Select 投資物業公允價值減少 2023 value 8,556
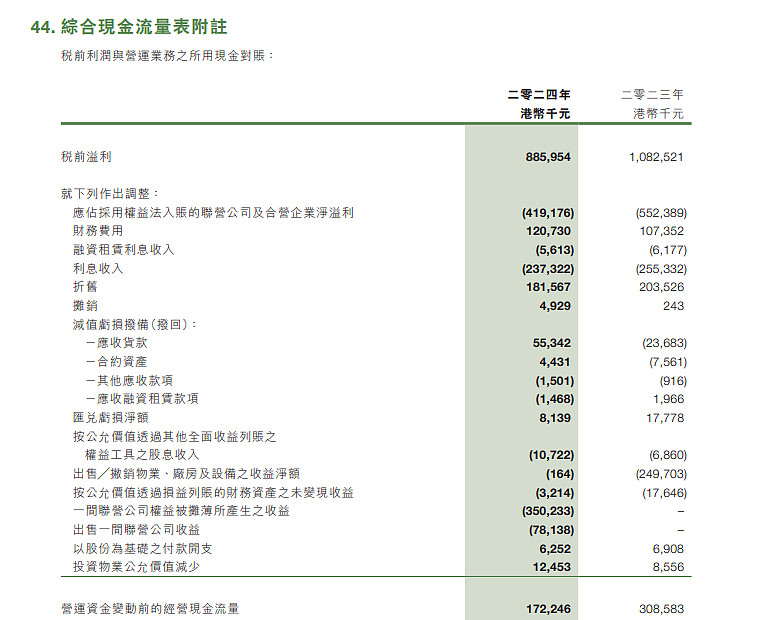Image resolution: width=761 pixels, height=620 pixels. point(668,567)
